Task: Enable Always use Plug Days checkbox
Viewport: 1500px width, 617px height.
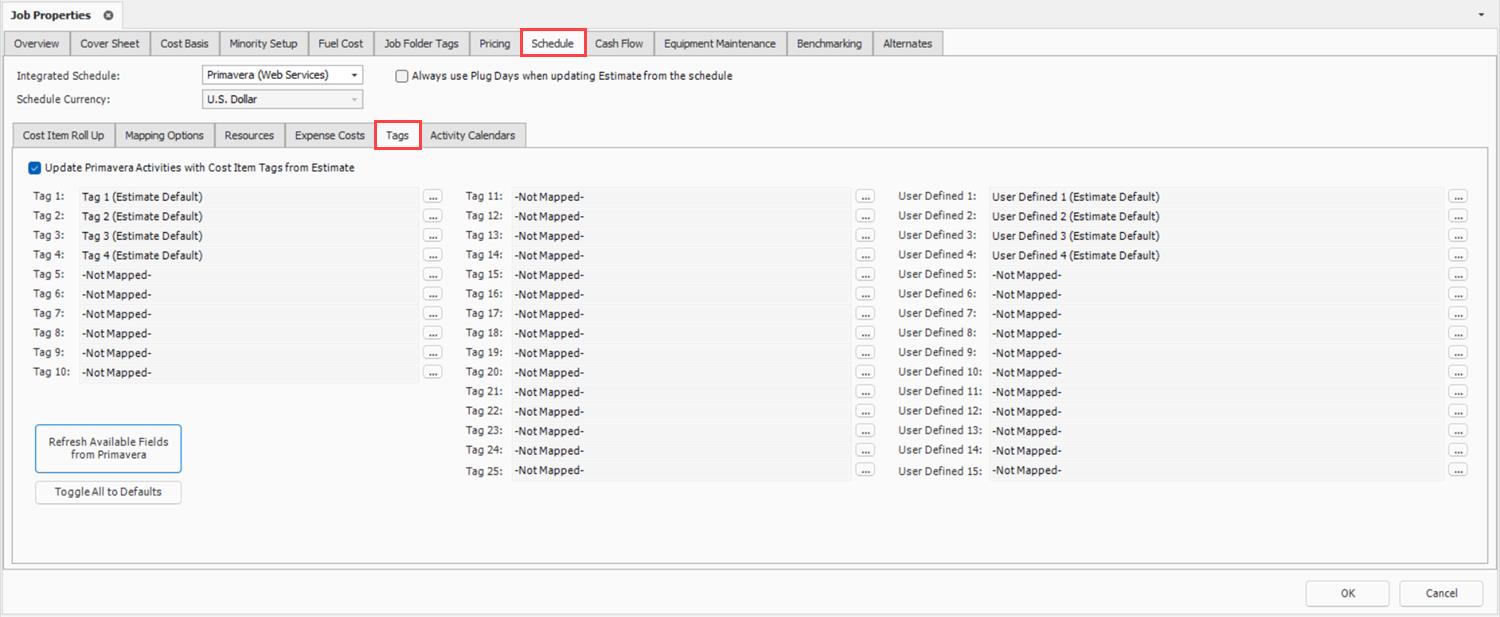Action: (402, 76)
